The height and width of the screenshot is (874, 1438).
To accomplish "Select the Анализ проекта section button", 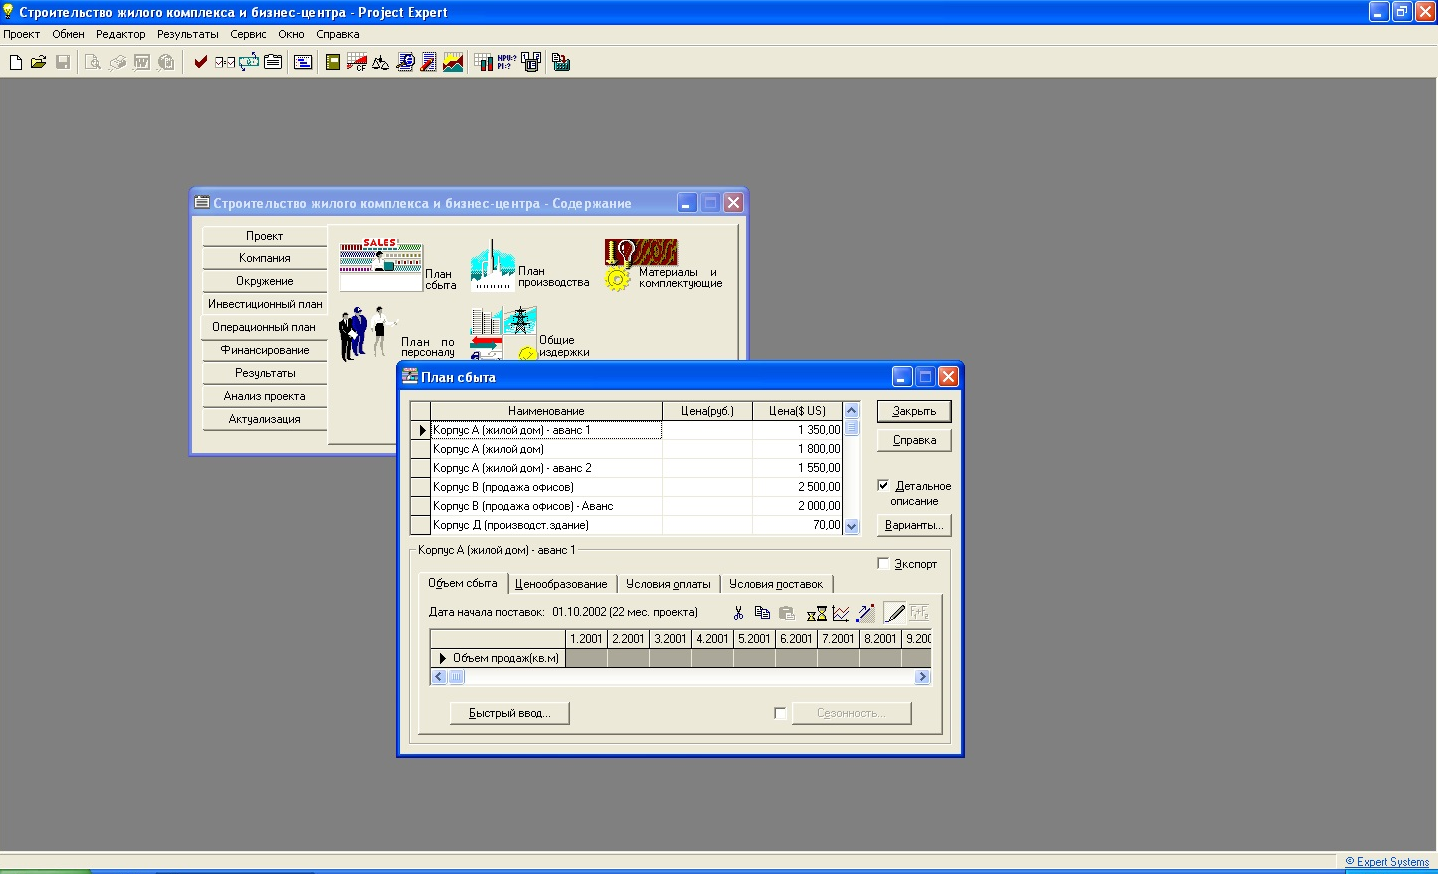I will point(265,396).
